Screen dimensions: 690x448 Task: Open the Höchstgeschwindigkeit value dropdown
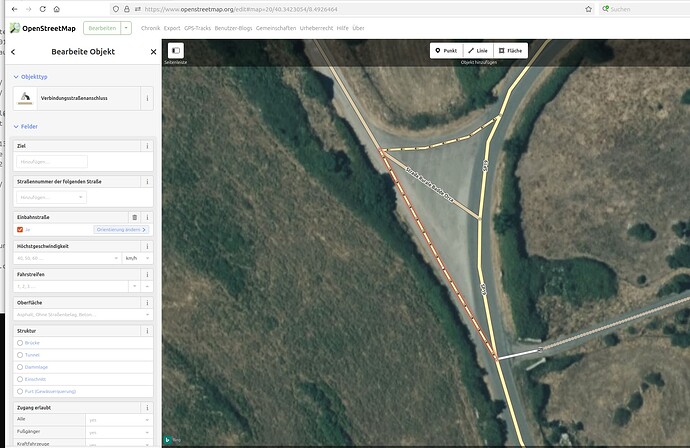click(x=116, y=258)
